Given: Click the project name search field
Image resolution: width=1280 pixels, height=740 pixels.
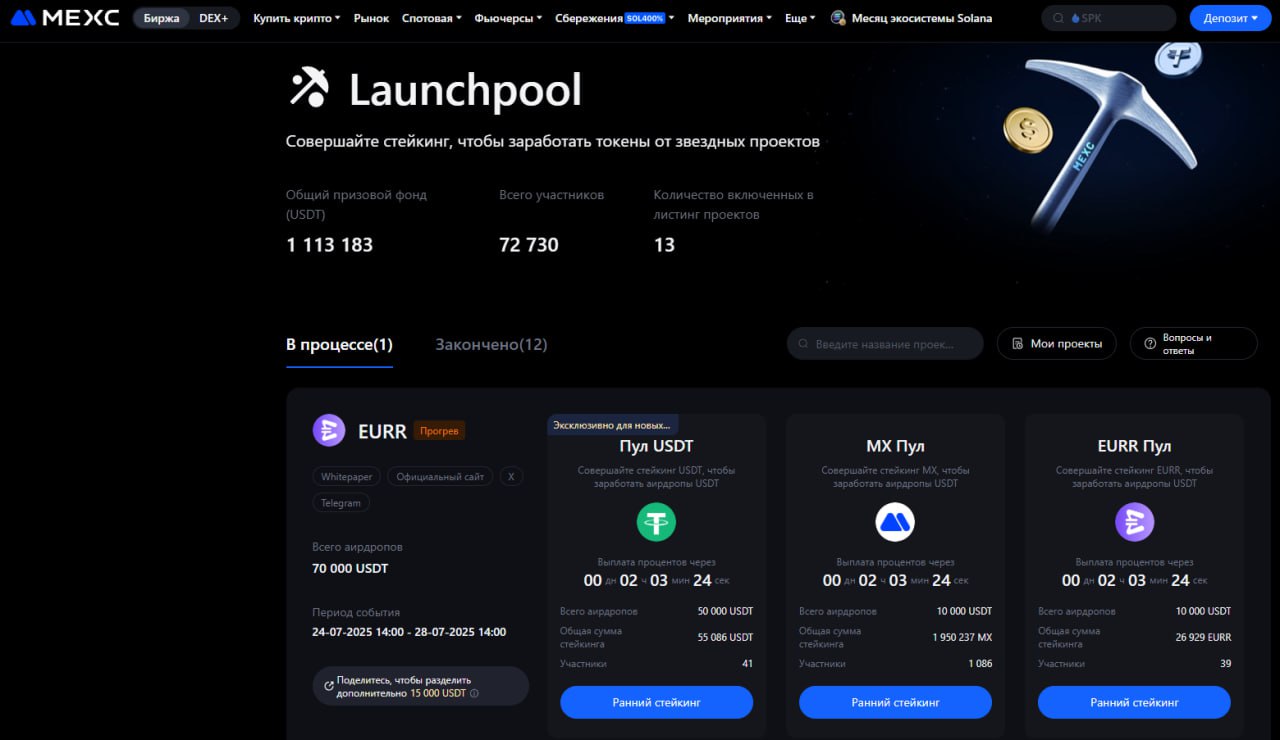Looking at the screenshot, I should coord(885,343).
